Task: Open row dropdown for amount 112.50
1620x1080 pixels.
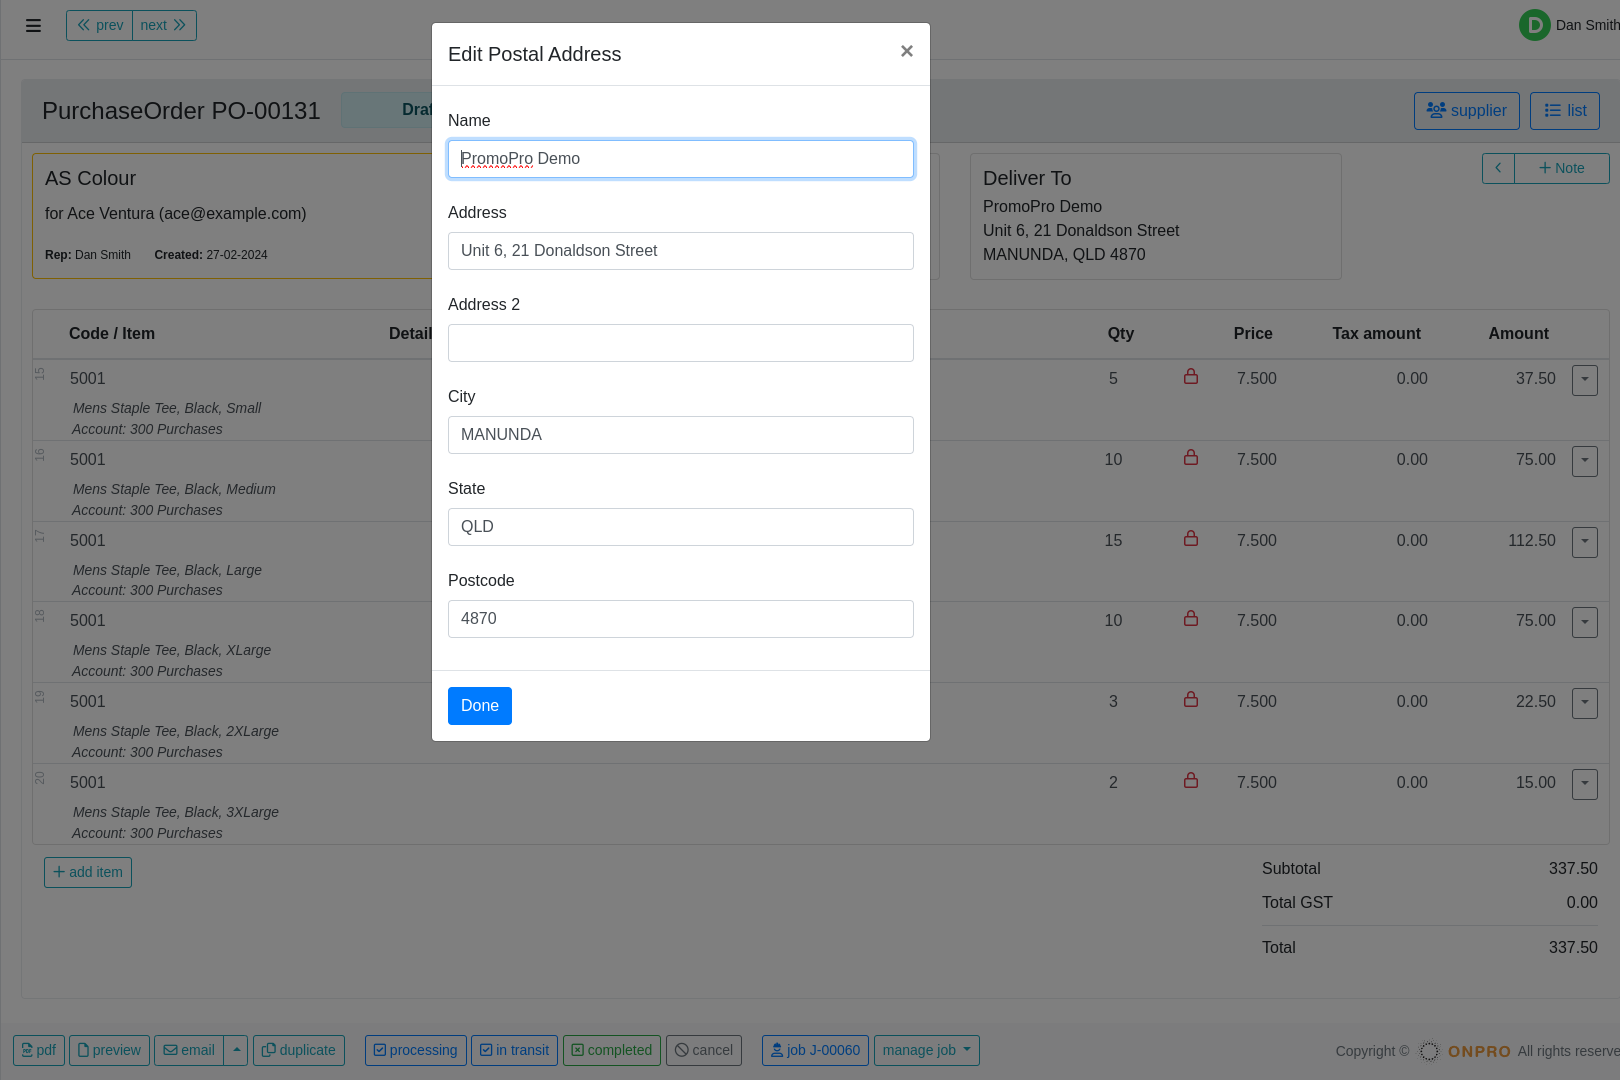Action: coord(1585,542)
